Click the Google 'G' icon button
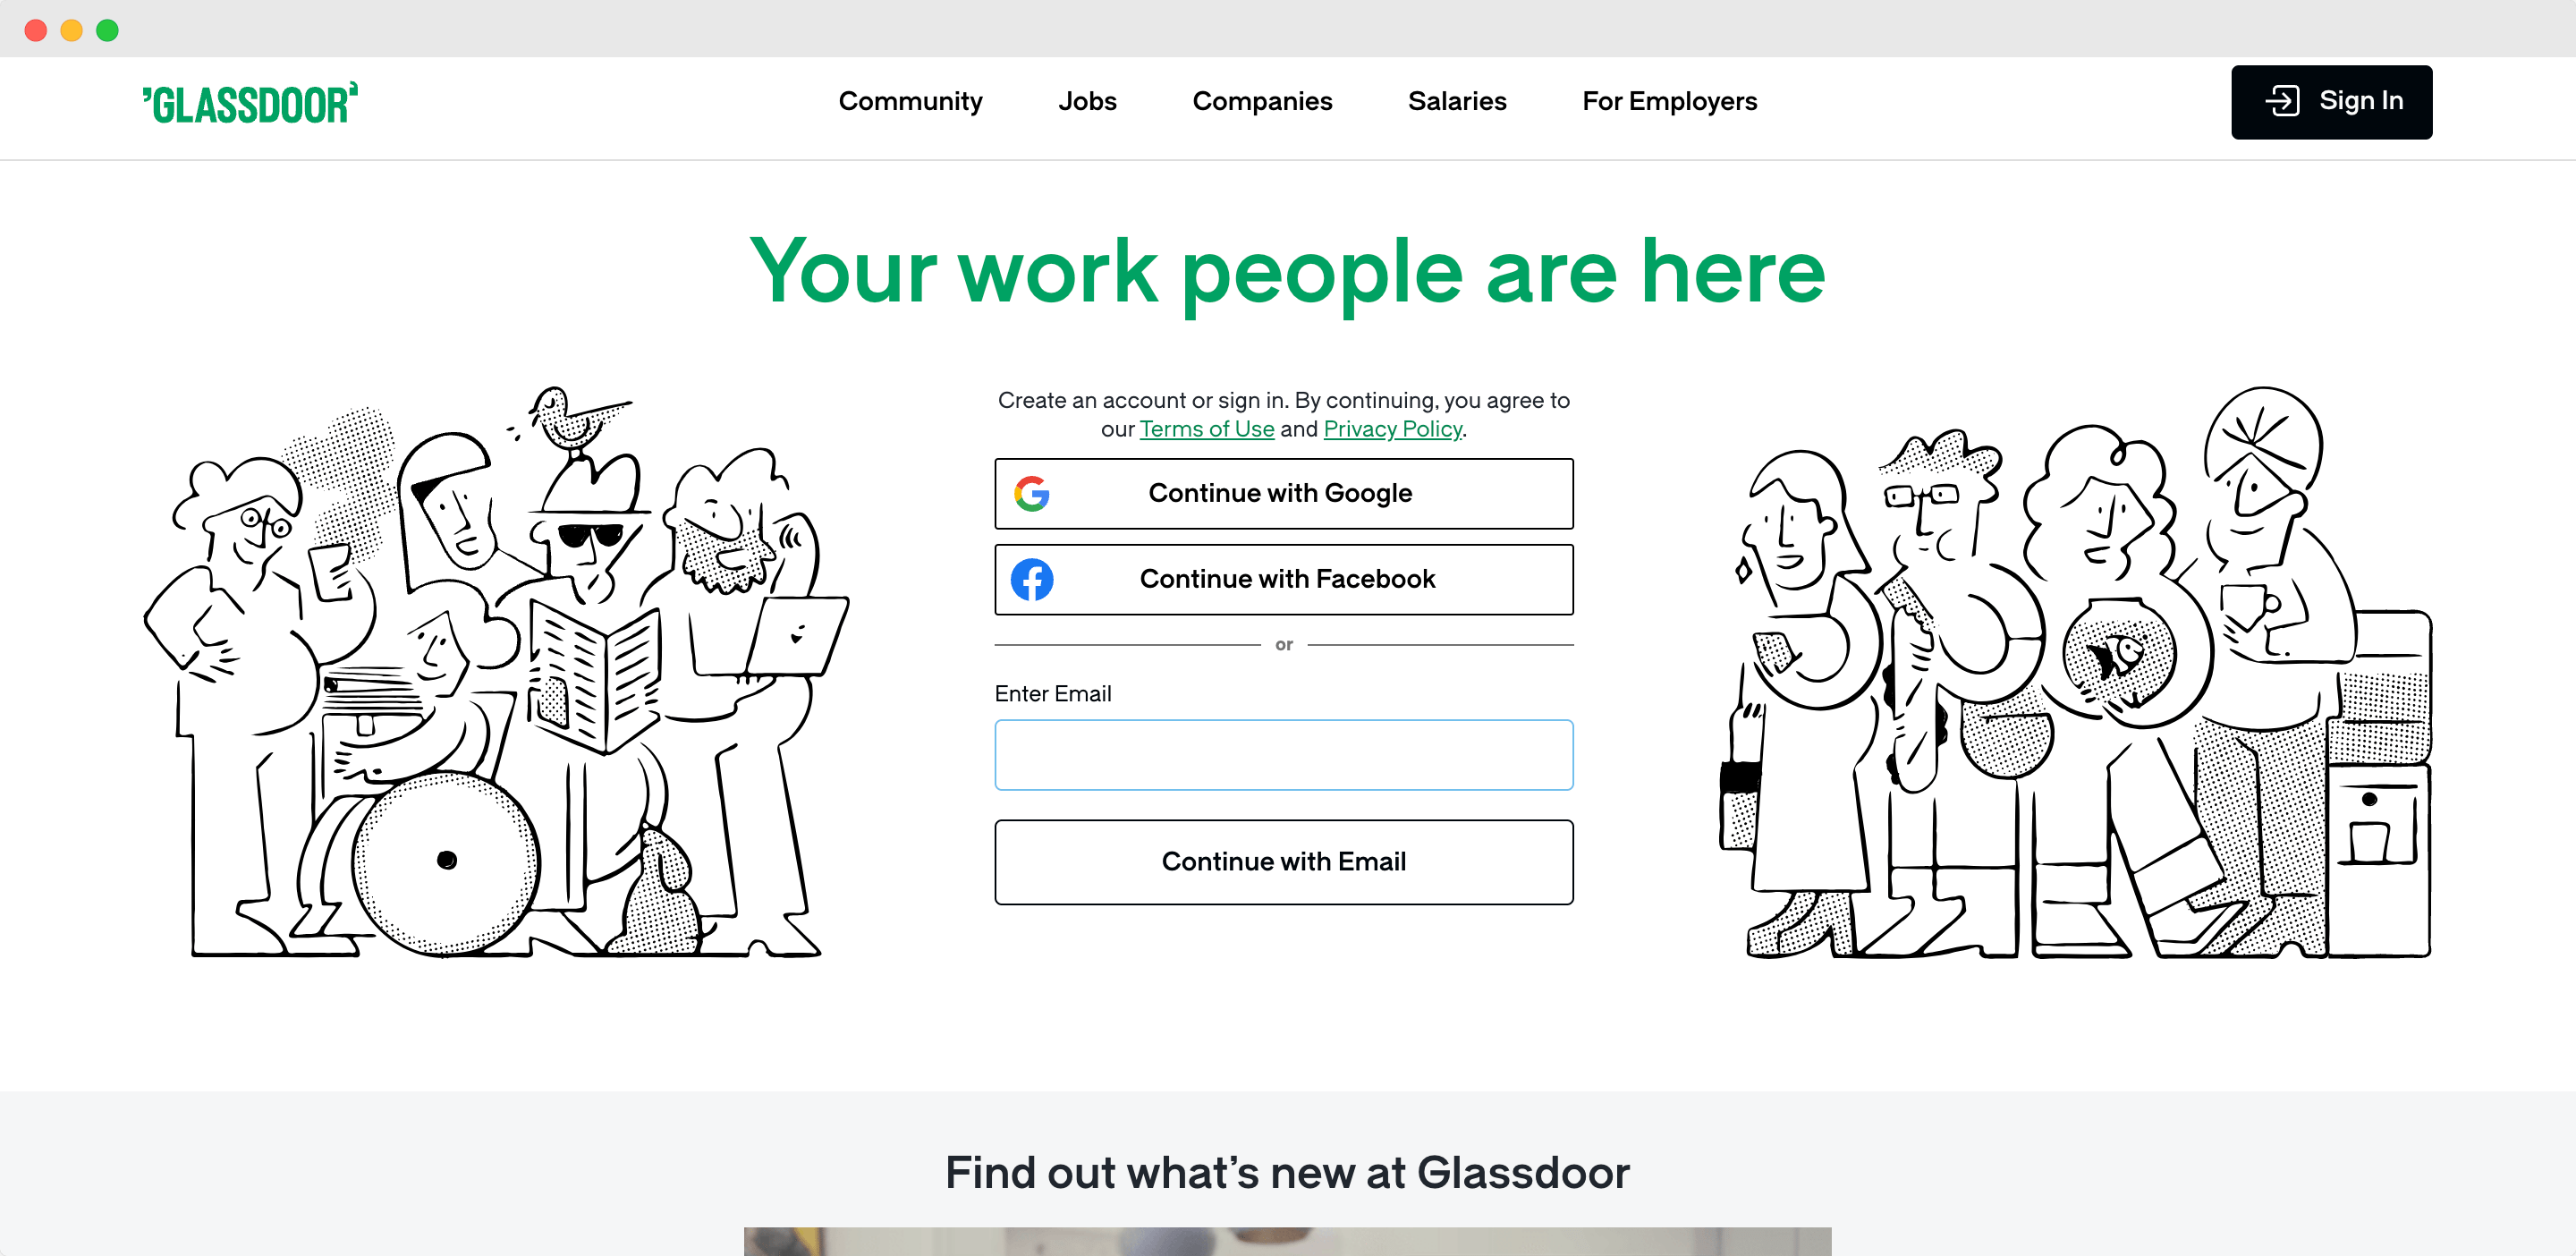 pyautogui.click(x=1029, y=493)
